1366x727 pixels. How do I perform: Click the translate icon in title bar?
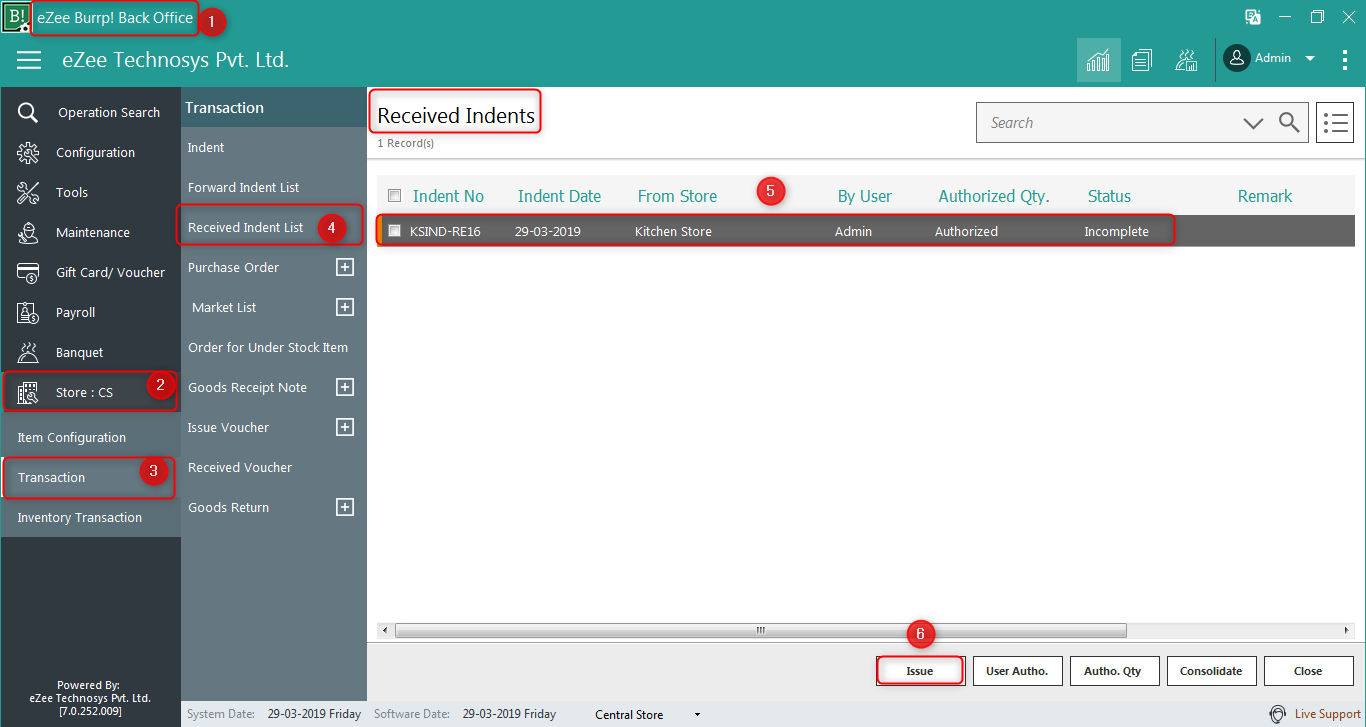1253,17
